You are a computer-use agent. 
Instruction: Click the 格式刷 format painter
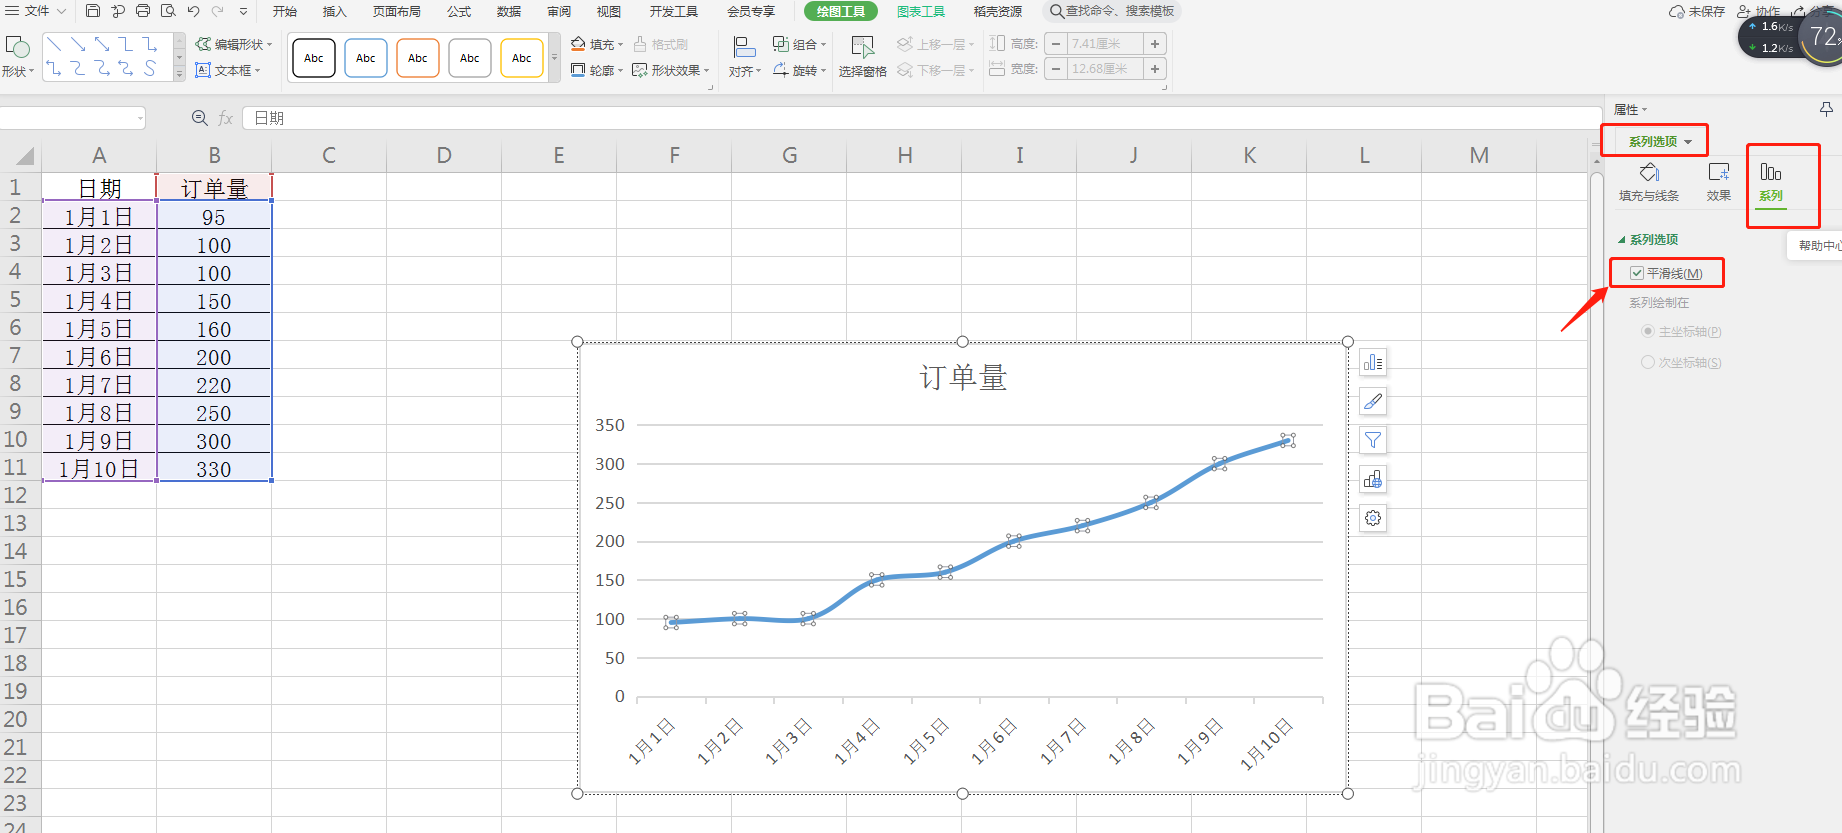(x=661, y=44)
